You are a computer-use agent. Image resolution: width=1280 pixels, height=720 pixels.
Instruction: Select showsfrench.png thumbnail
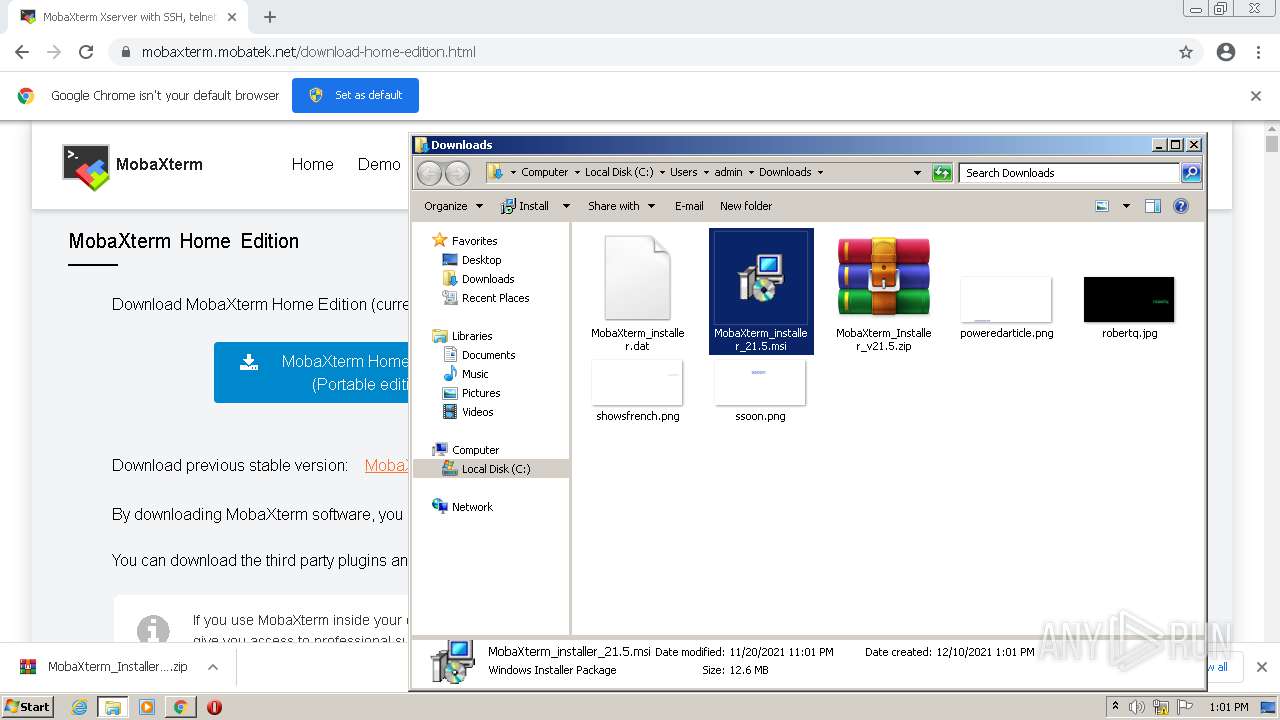point(637,382)
